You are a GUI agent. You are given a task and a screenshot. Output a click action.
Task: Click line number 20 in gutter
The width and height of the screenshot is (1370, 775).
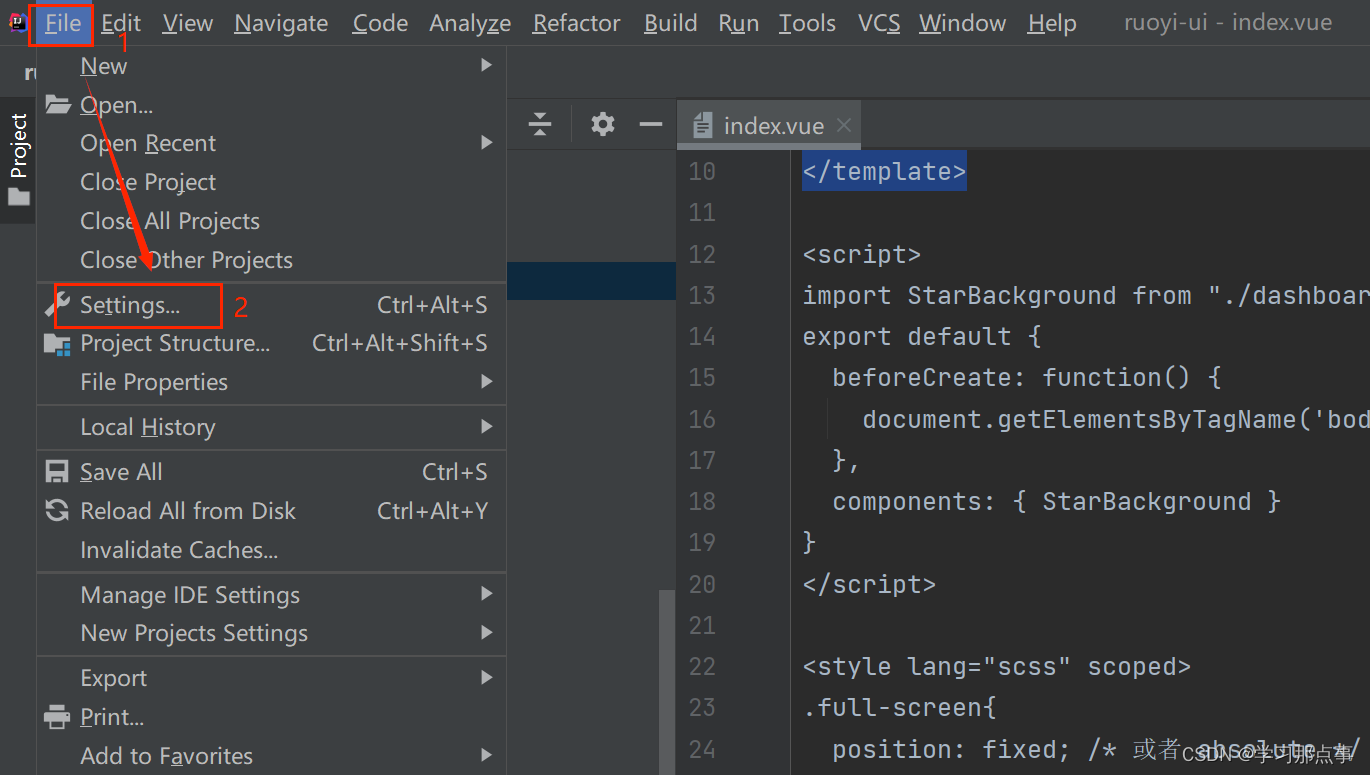[702, 584]
